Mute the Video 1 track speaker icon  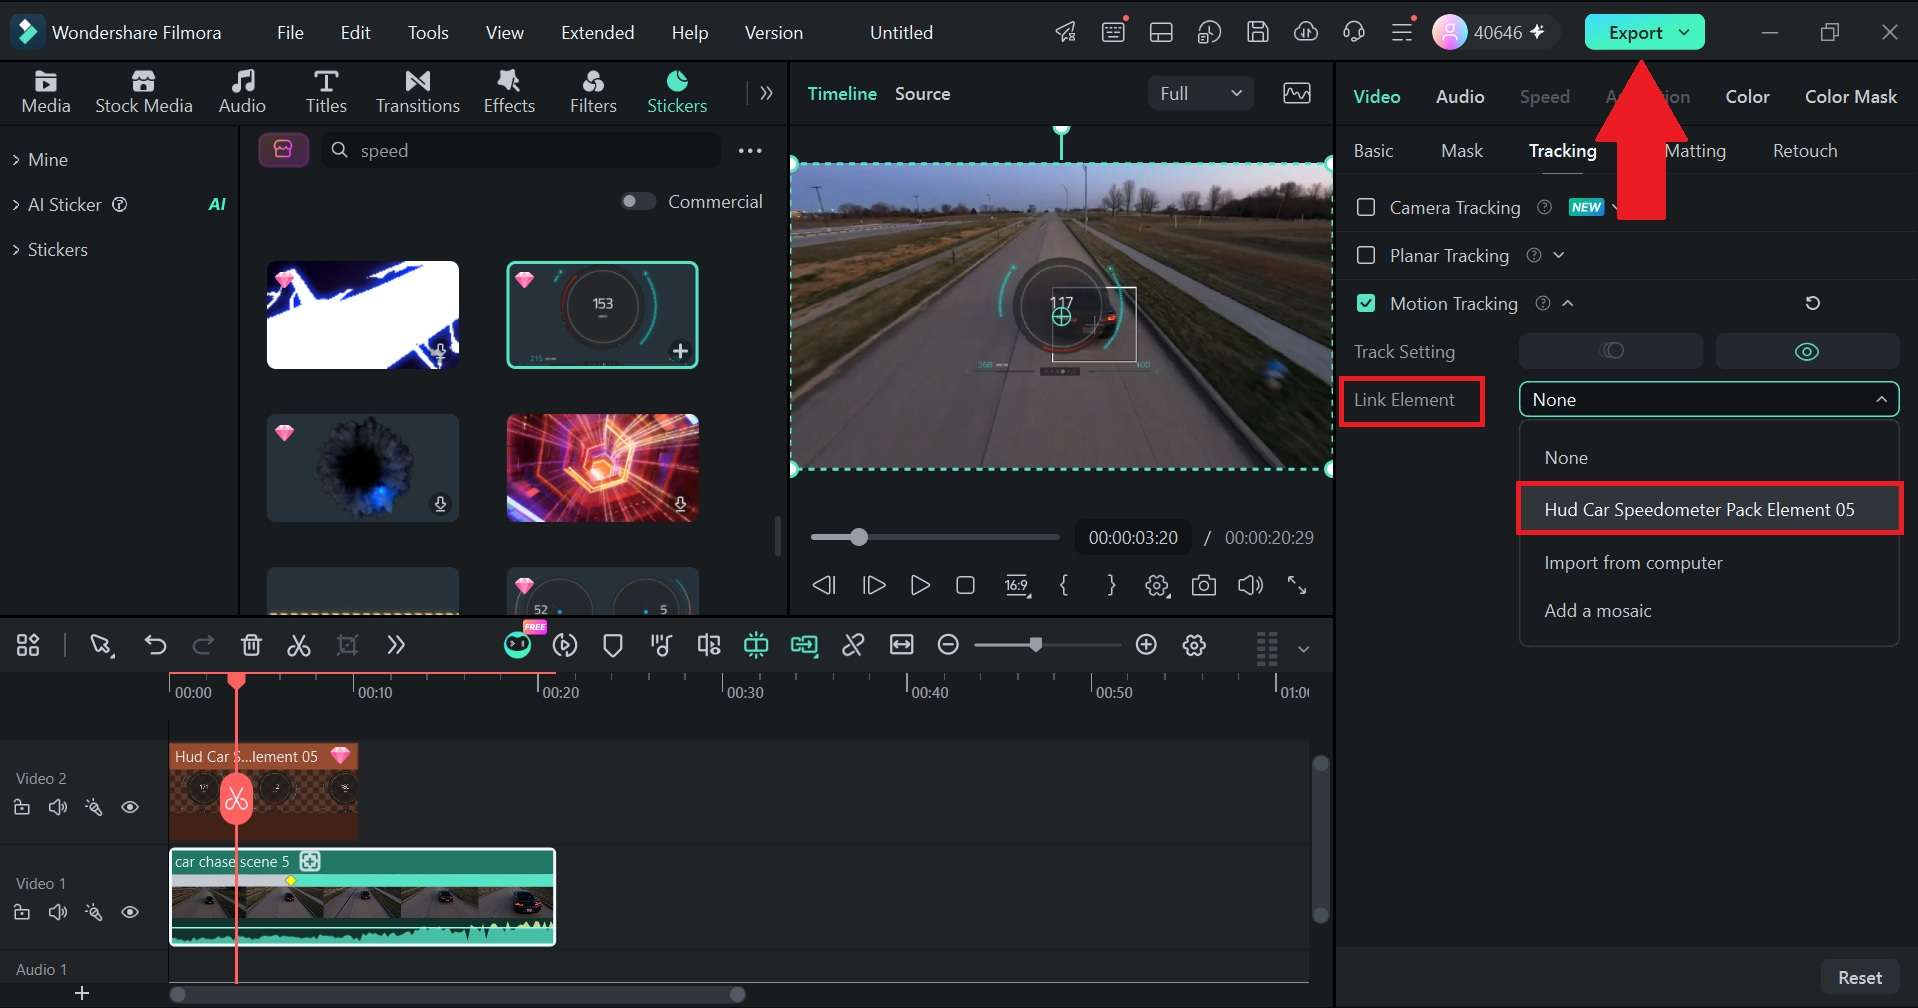(x=58, y=913)
